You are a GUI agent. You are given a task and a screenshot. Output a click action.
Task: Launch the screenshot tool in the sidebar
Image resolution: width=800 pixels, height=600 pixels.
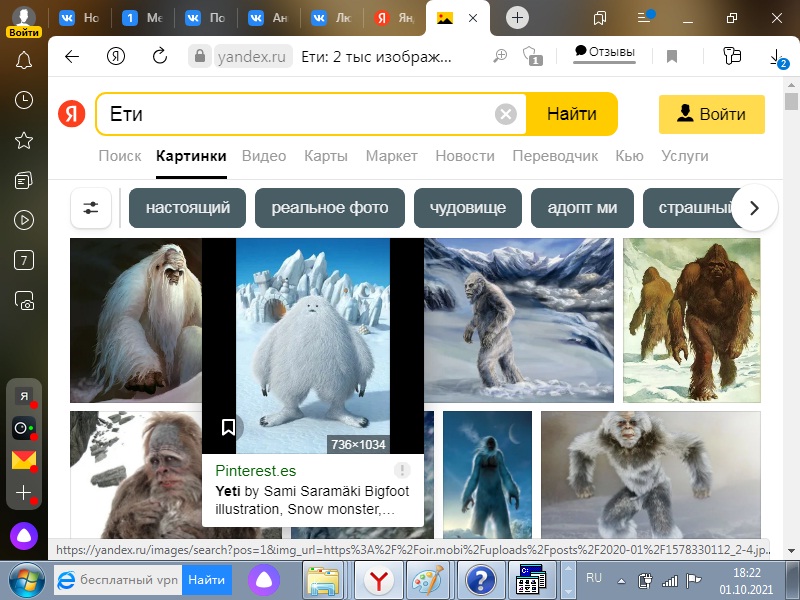tap(24, 301)
